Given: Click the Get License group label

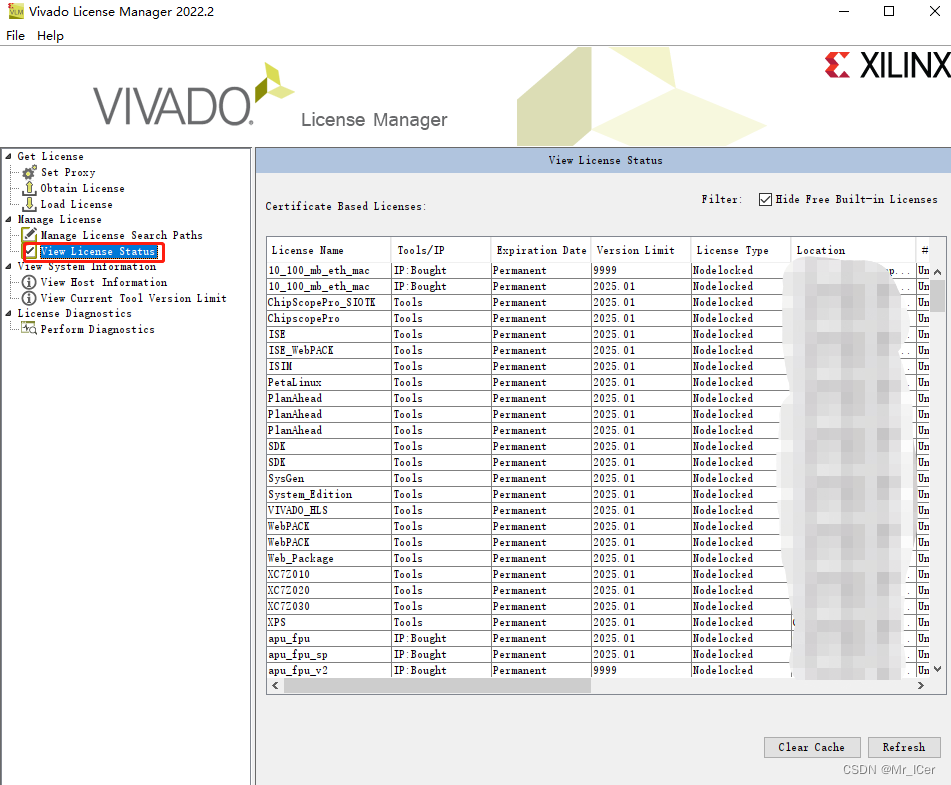Looking at the screenshot, I should tap(50, 157).
